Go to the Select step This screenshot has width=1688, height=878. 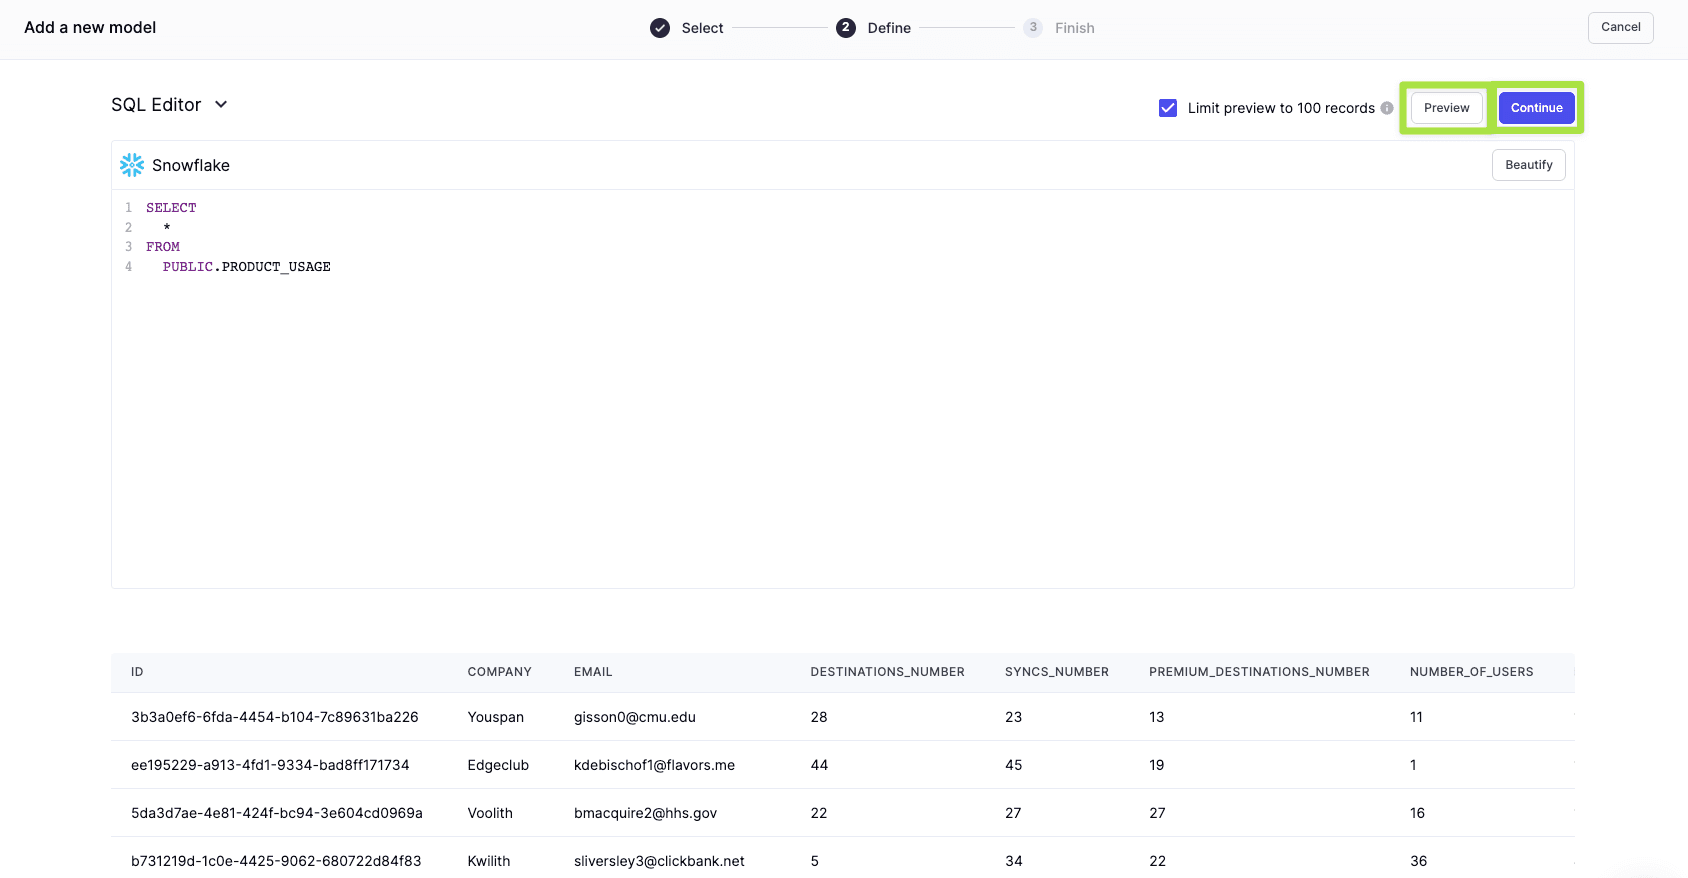(702, 28)
